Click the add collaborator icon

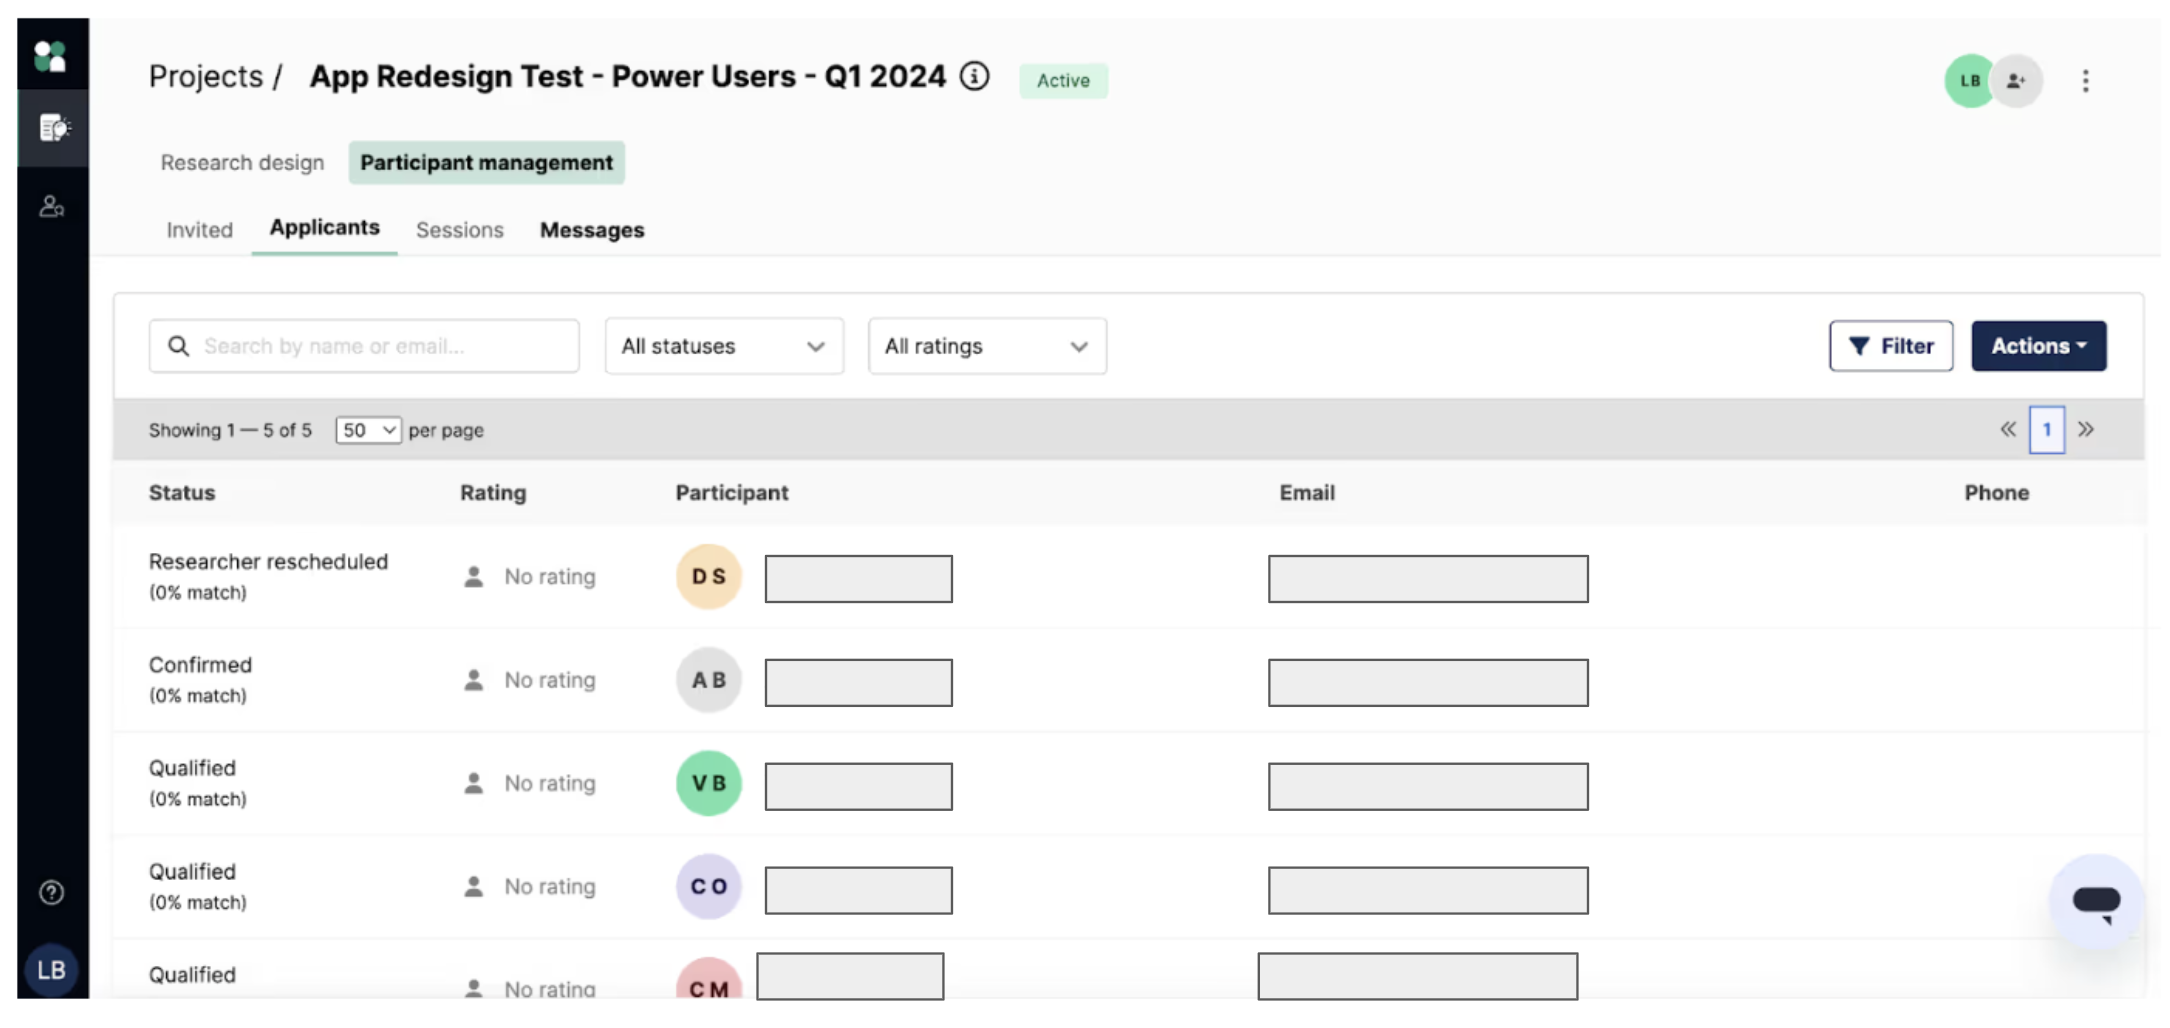click(x=2017, y=81)
